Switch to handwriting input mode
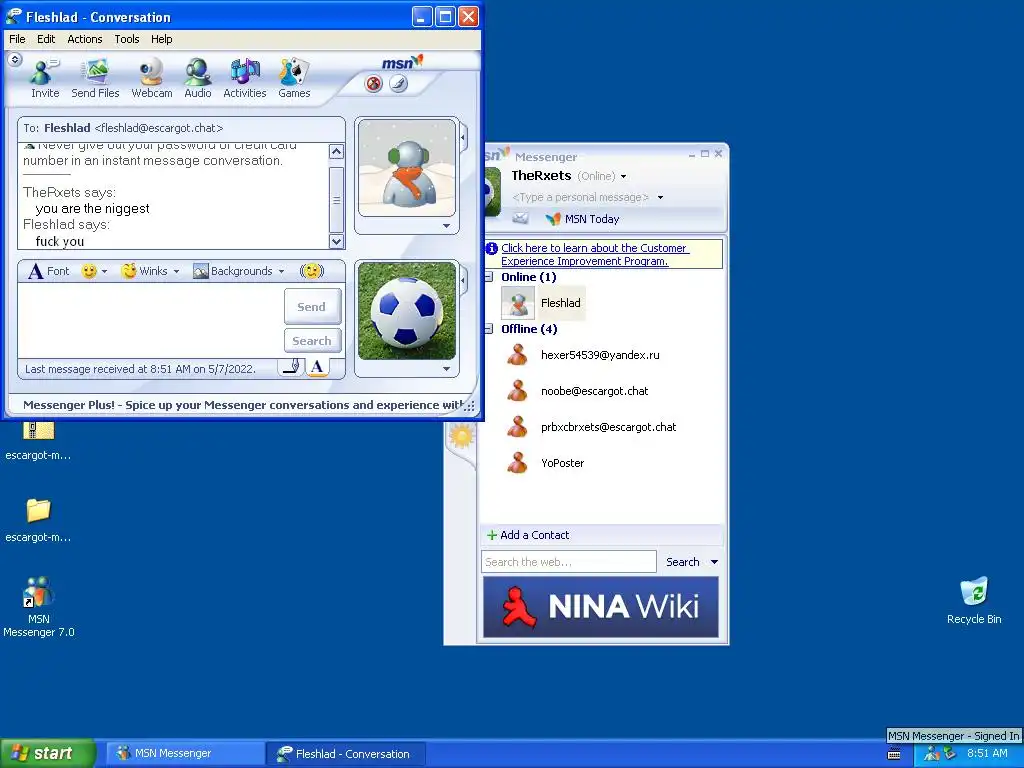Image resolution: width=1024 pixels, height=768 pixels. [292, 367]
